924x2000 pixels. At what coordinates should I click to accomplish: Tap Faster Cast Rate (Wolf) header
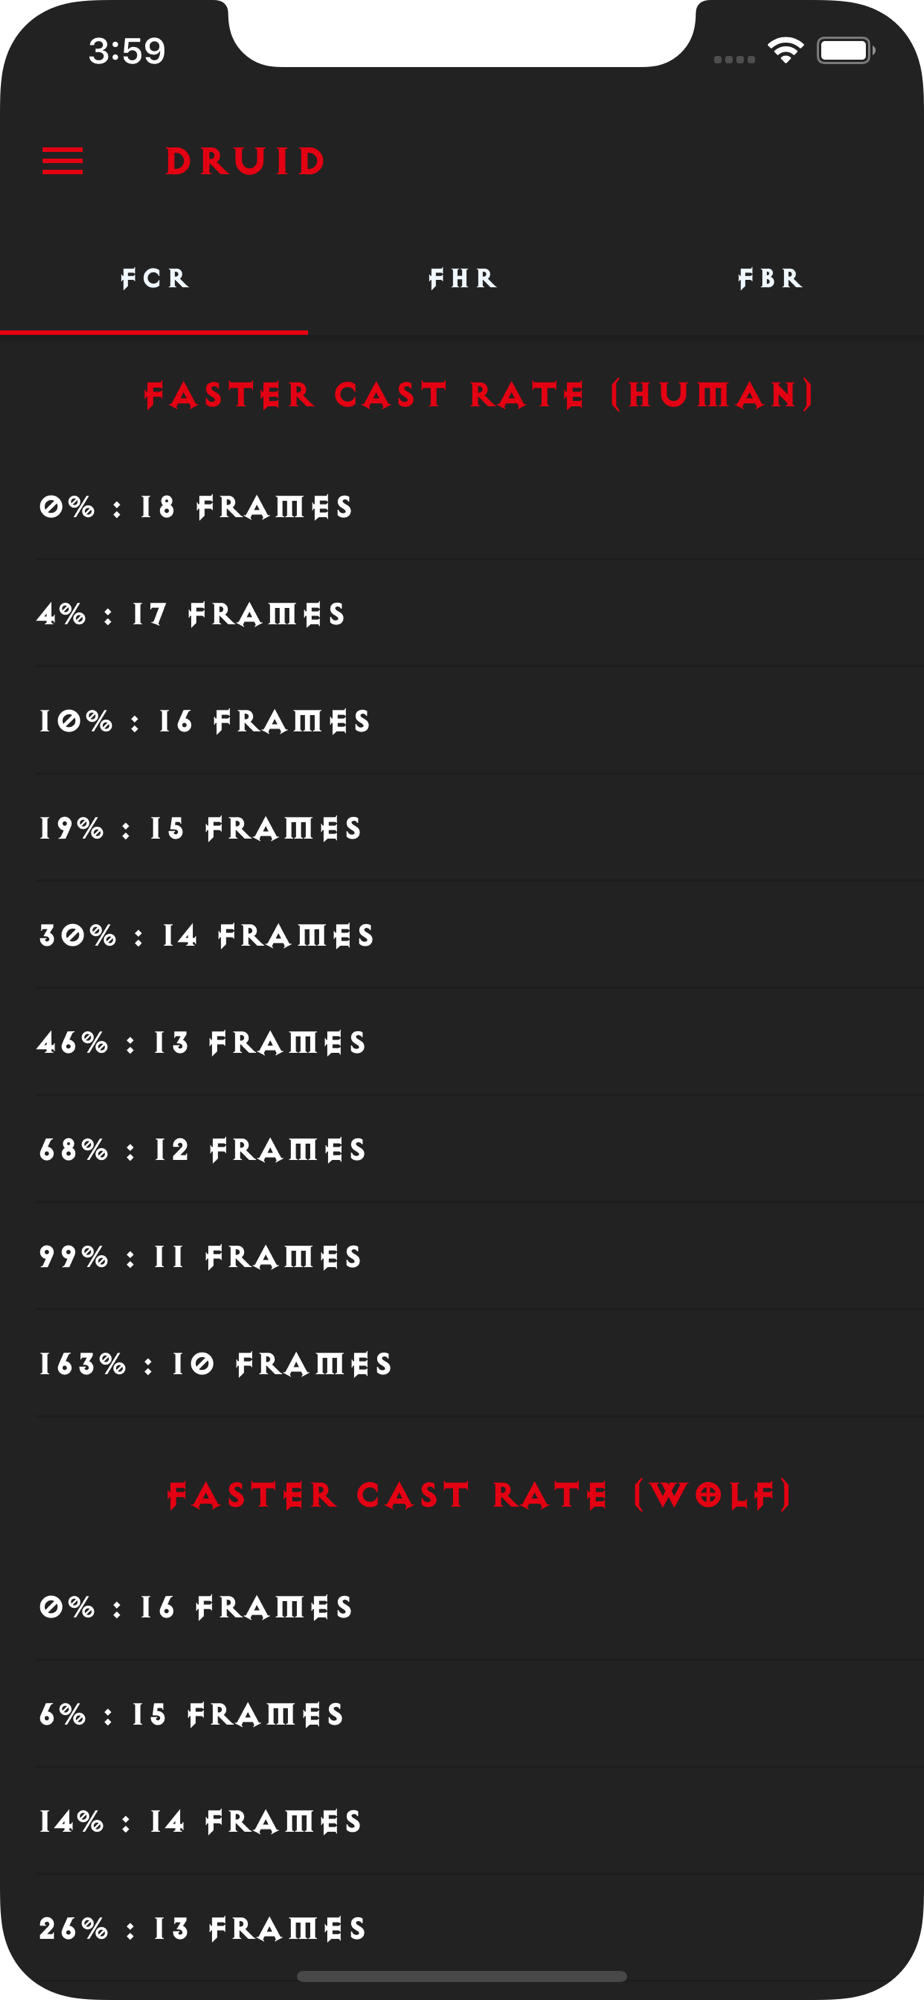[480, 1495]
